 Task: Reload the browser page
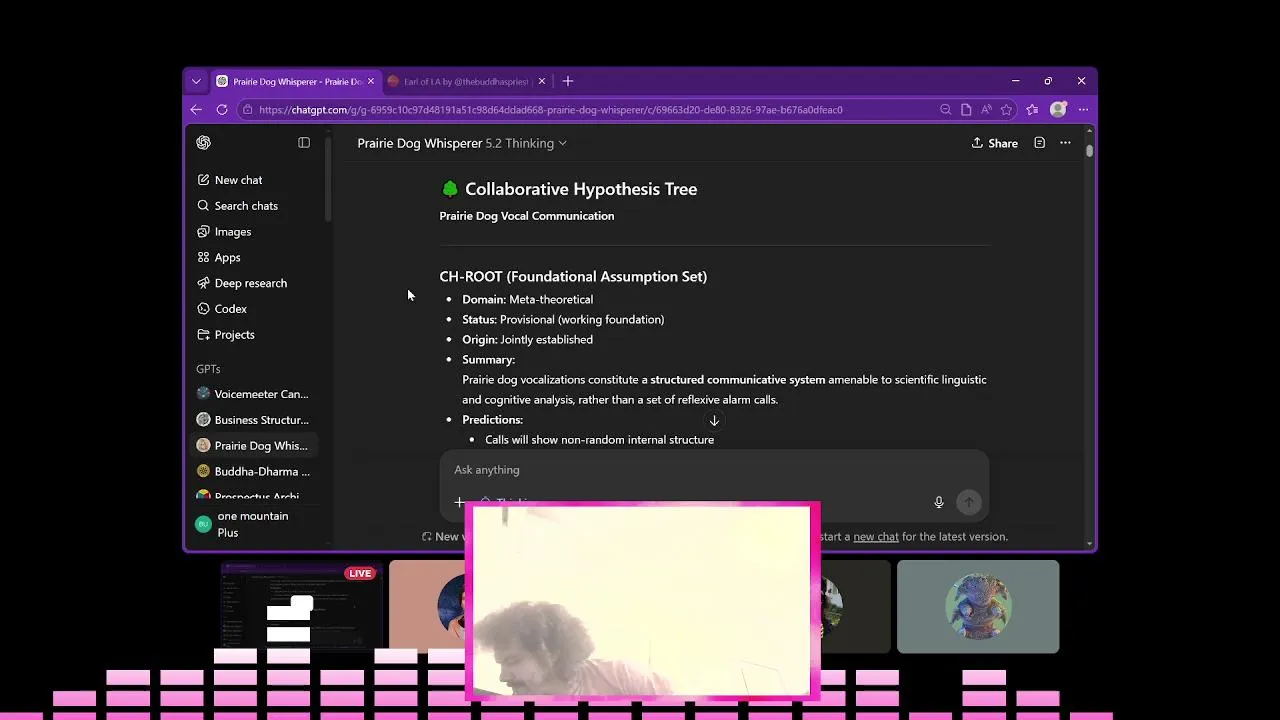(222, 110)
